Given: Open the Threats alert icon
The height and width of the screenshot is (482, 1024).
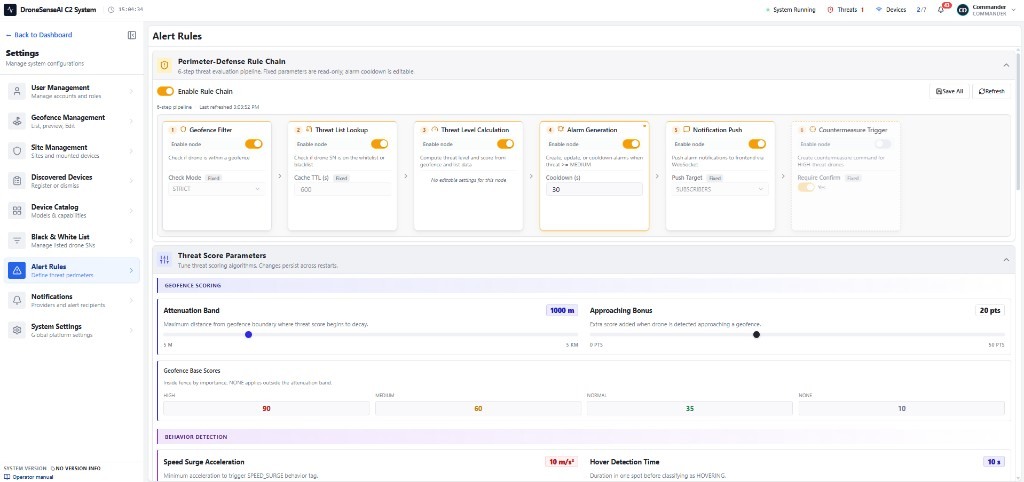Looking at the screenshot, I should pos(831,10).
